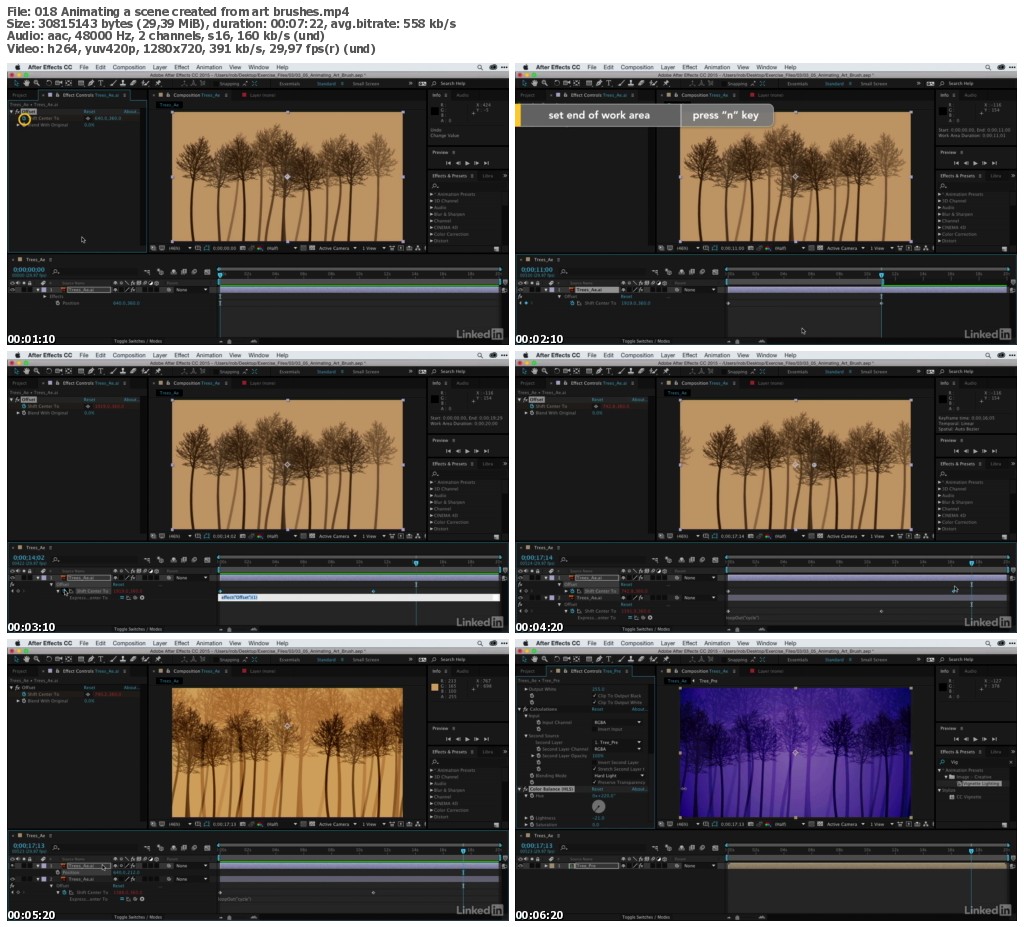Select the Puppet Pin tool in 00:01:10 frame
Viewport: 1024px width, 927px height.
(157, 83)
